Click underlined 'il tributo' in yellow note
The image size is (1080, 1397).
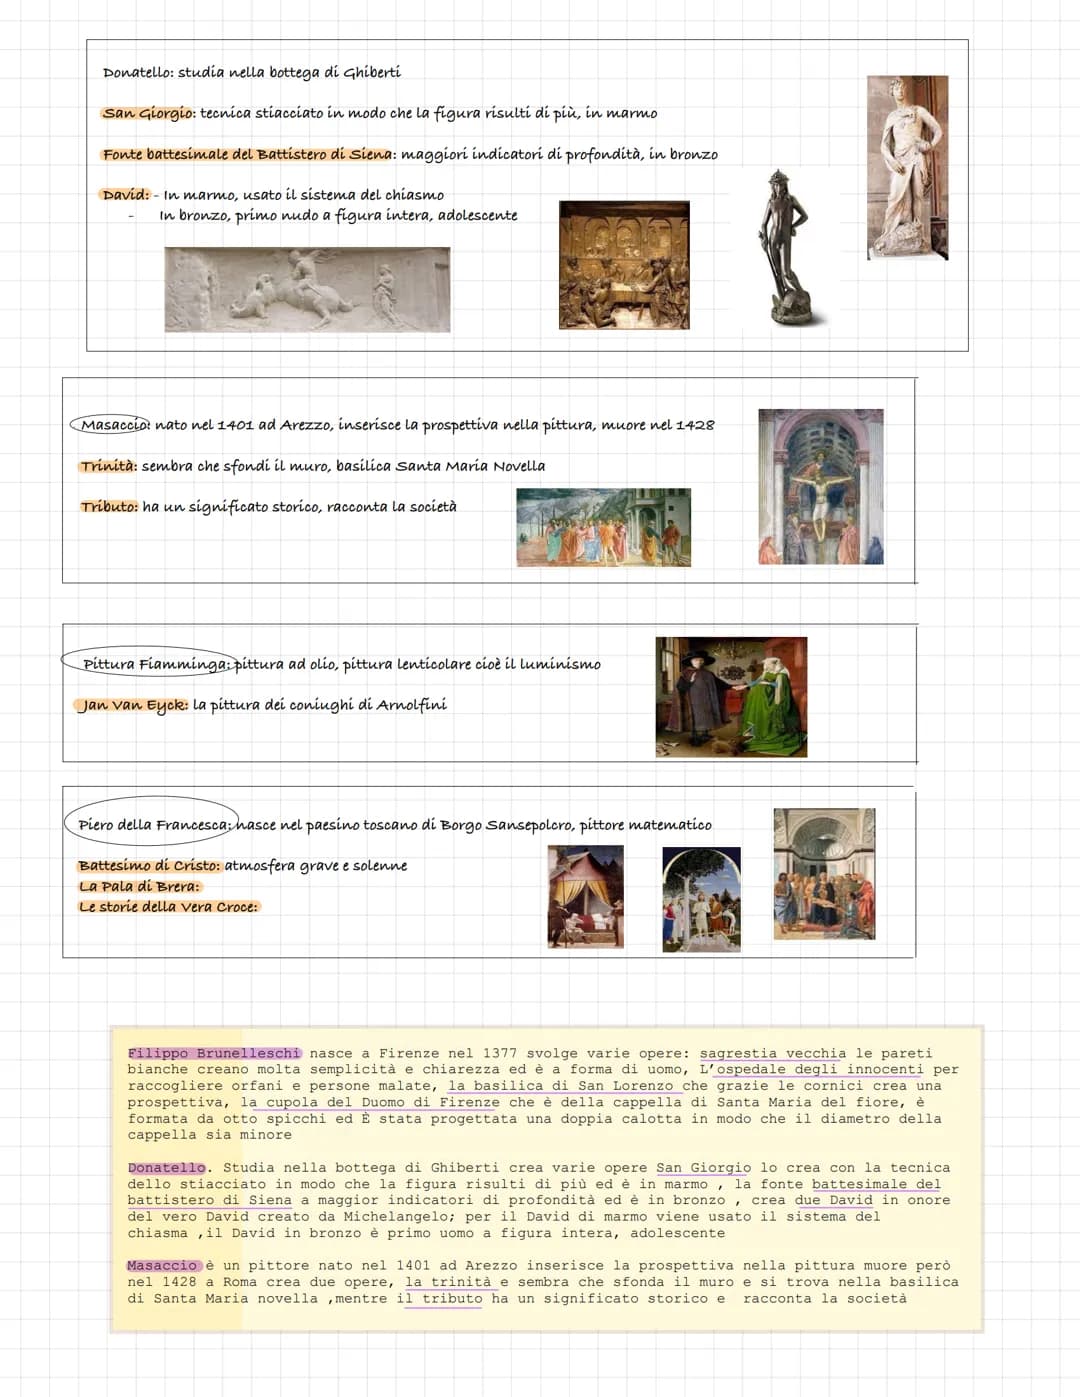click(439, 1298)
